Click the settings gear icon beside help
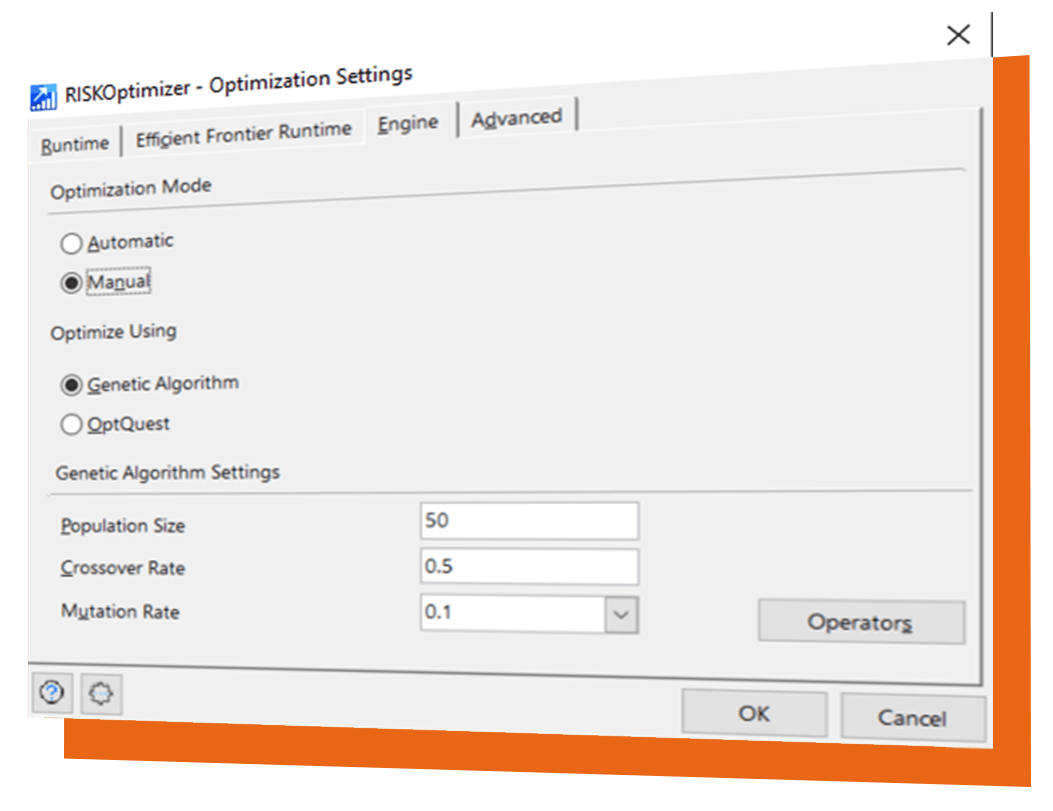 [x=101, y=694]
